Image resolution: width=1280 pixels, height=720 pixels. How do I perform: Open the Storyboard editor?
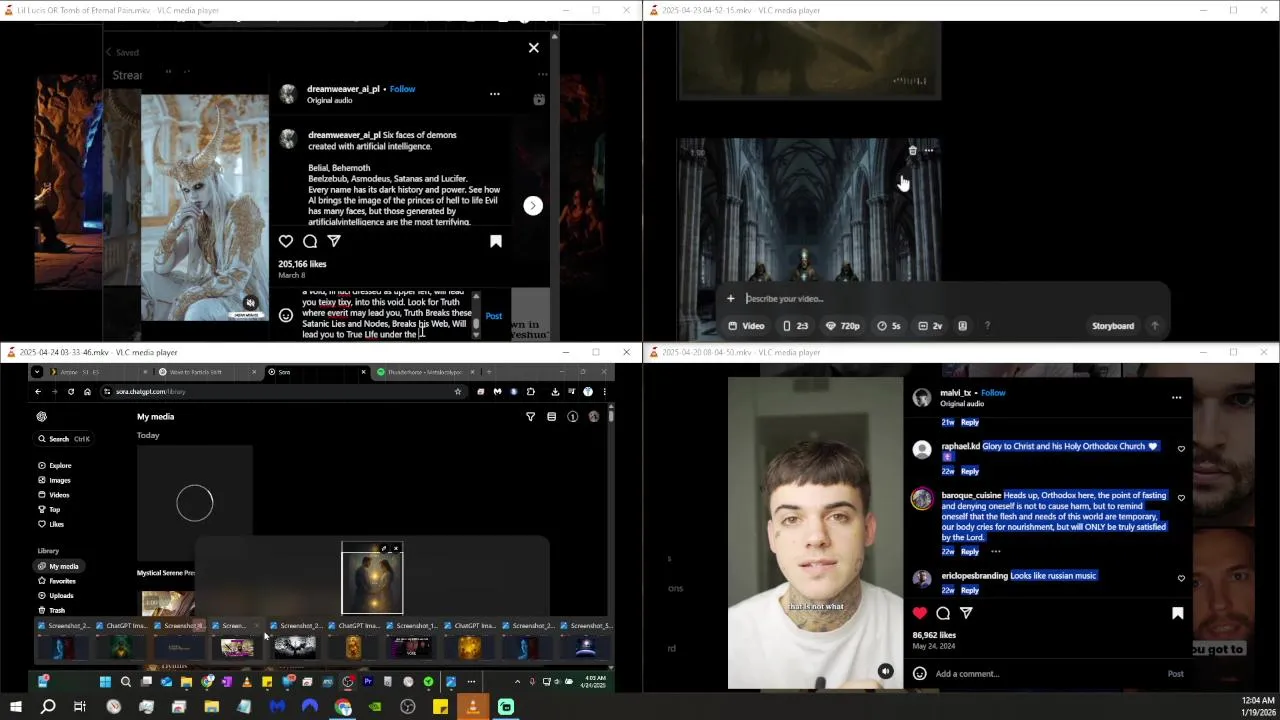1113,326
